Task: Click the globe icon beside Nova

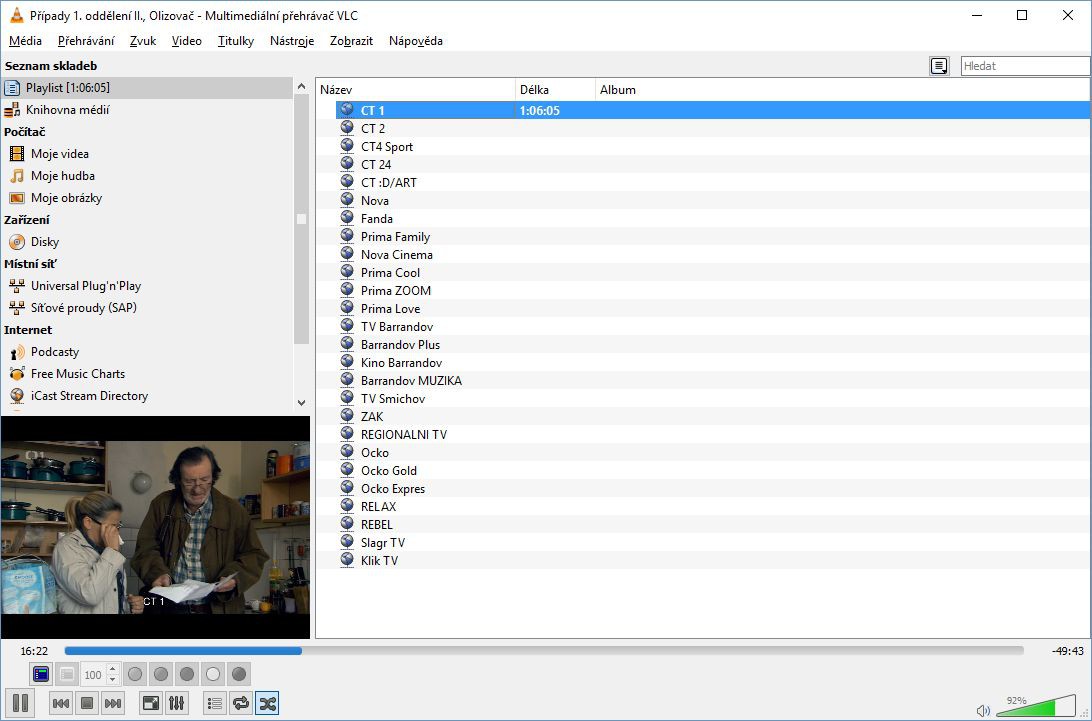Action: (x=347, y=201)
